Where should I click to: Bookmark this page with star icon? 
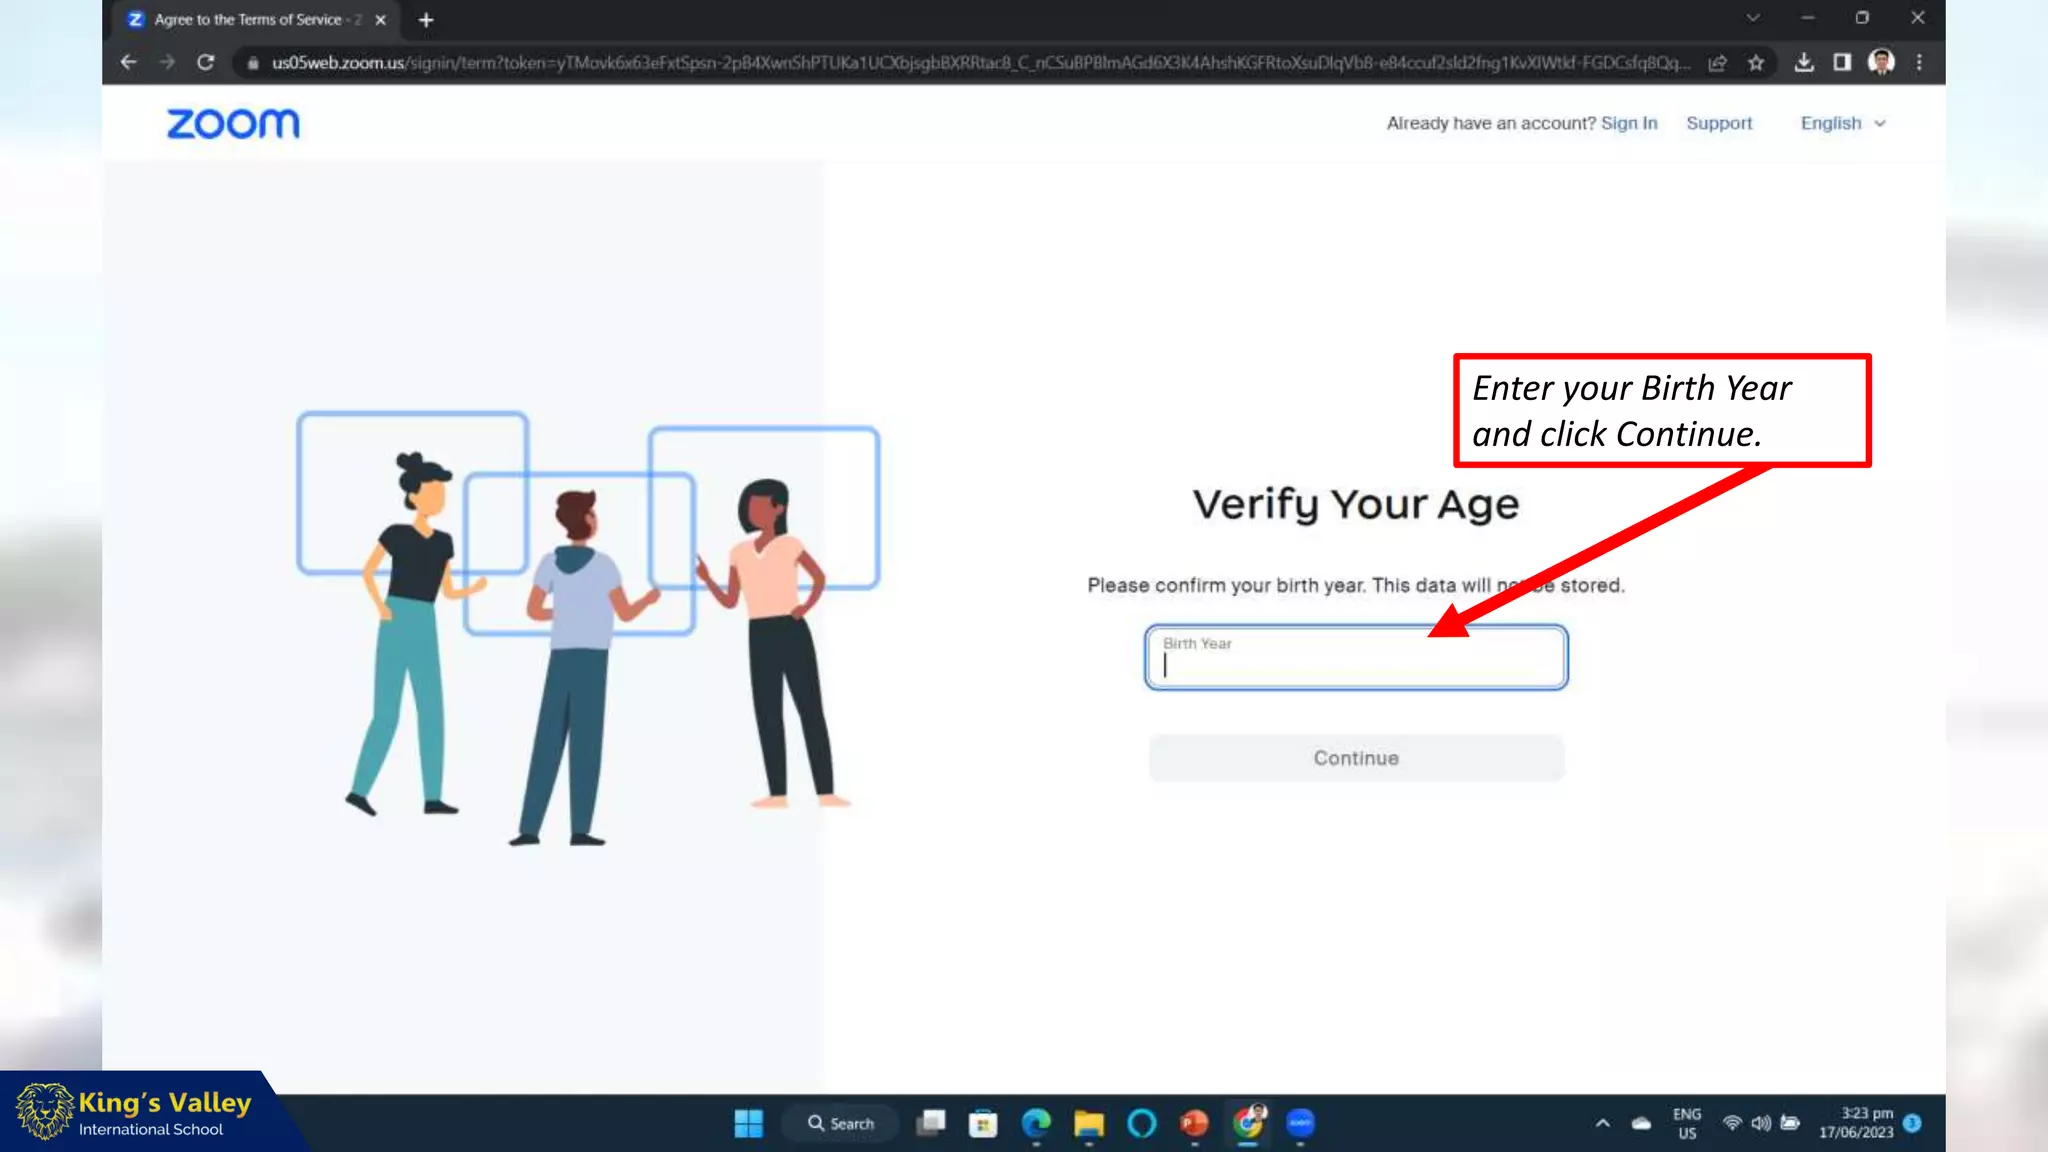coord(1756,63)
